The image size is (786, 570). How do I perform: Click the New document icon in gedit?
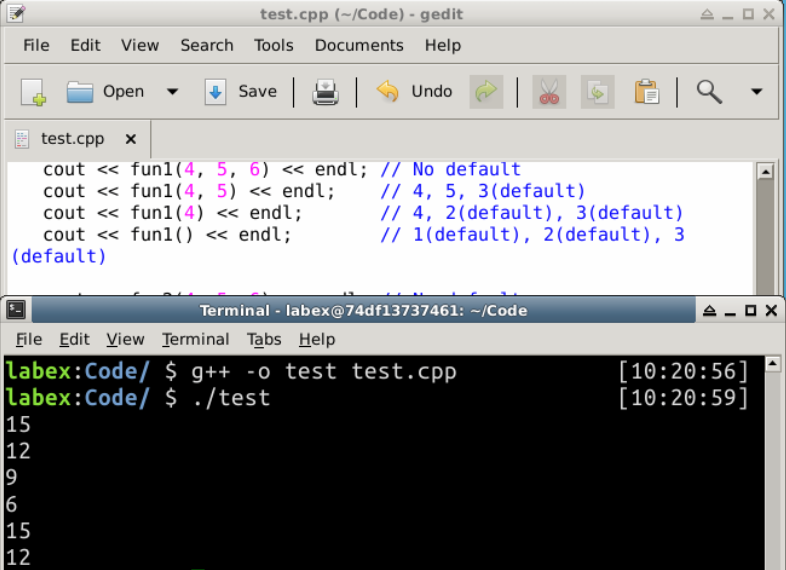tap(33, 92)
